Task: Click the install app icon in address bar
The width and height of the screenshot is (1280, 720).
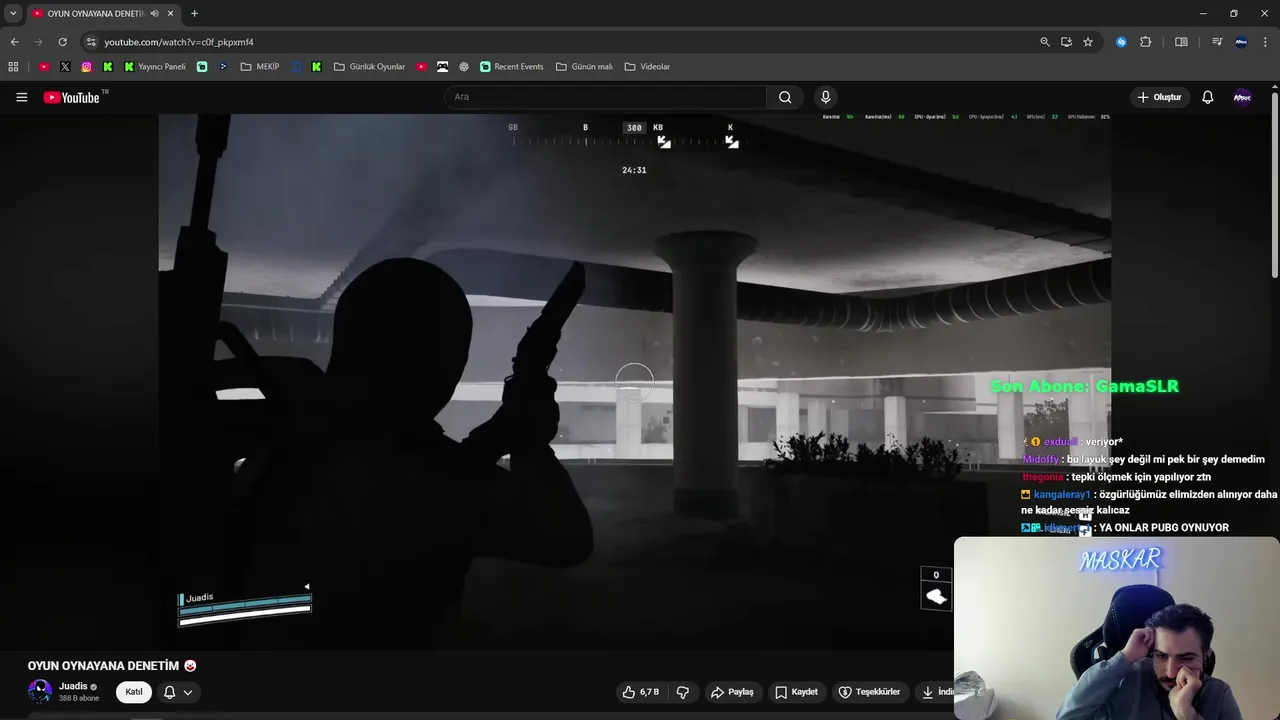Action: (1066, 42)
